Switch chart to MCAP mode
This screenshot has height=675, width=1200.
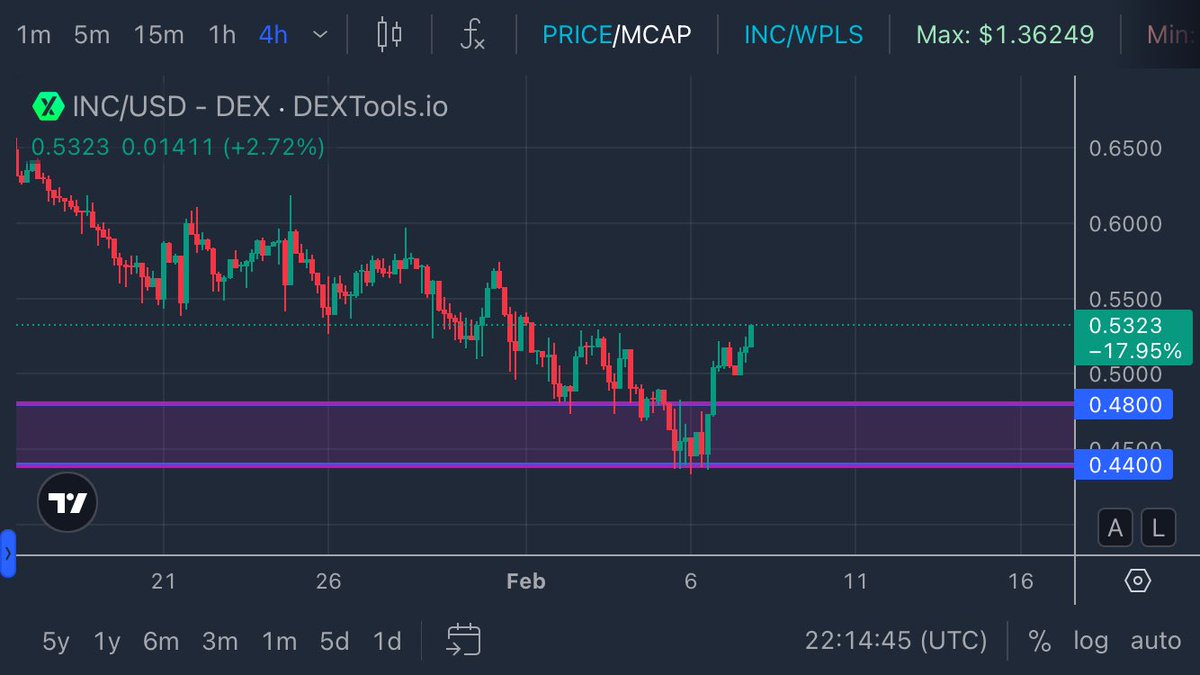655,35
